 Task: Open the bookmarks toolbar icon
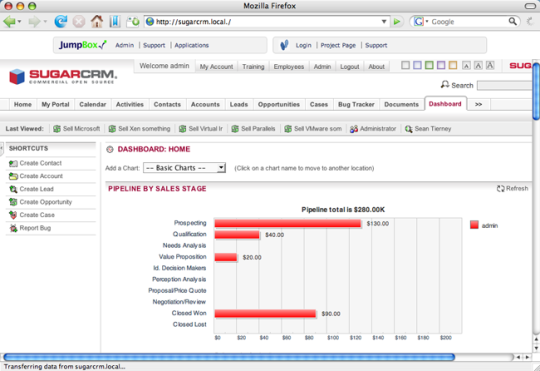115,22
